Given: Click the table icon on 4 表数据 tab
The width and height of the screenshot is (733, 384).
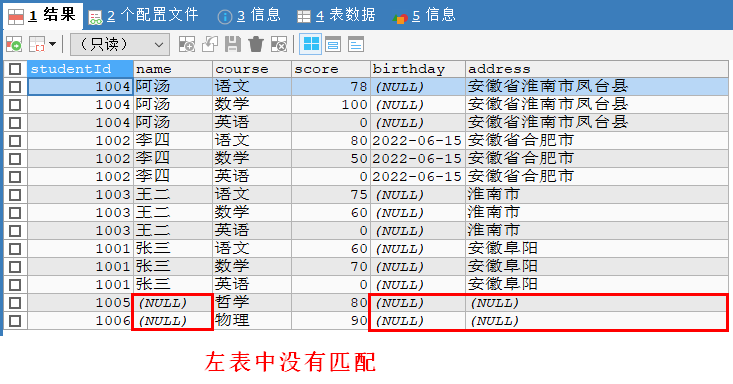Looking at the screenshot, I should [x=304, y=17].
